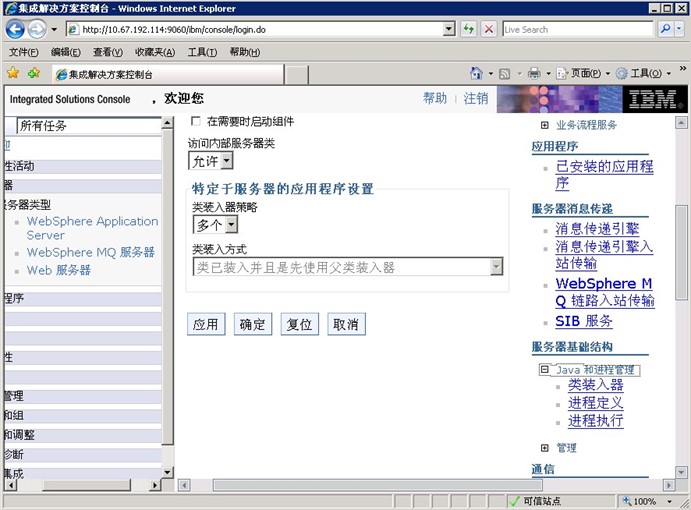Open the 收藏夹(A) menu
691x510 pixels.
coord(154,52)
